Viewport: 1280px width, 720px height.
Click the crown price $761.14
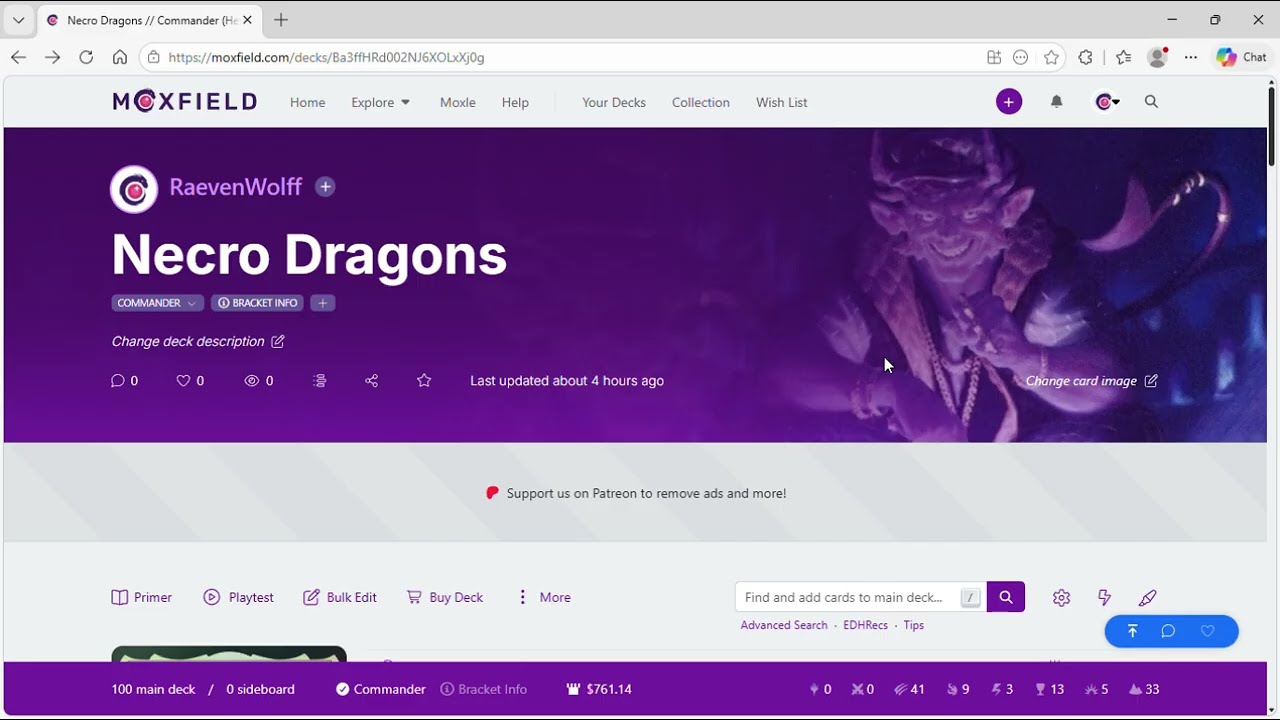[x=599, y=689]
